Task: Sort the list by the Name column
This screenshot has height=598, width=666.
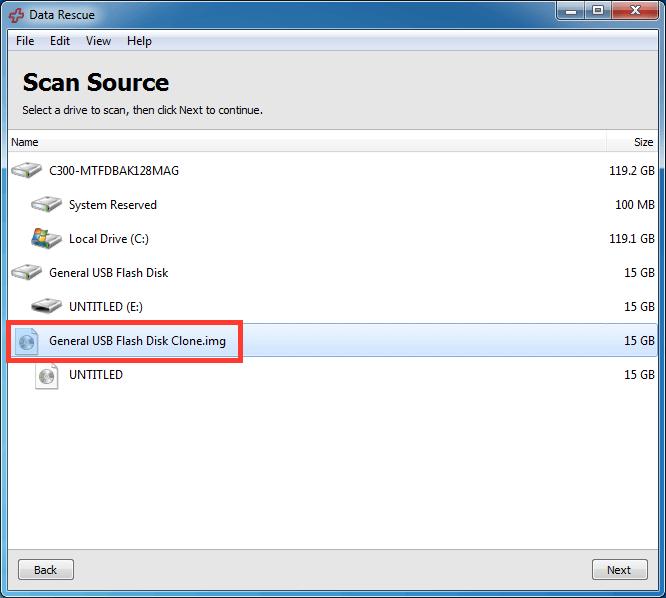Action: point(307,142)
